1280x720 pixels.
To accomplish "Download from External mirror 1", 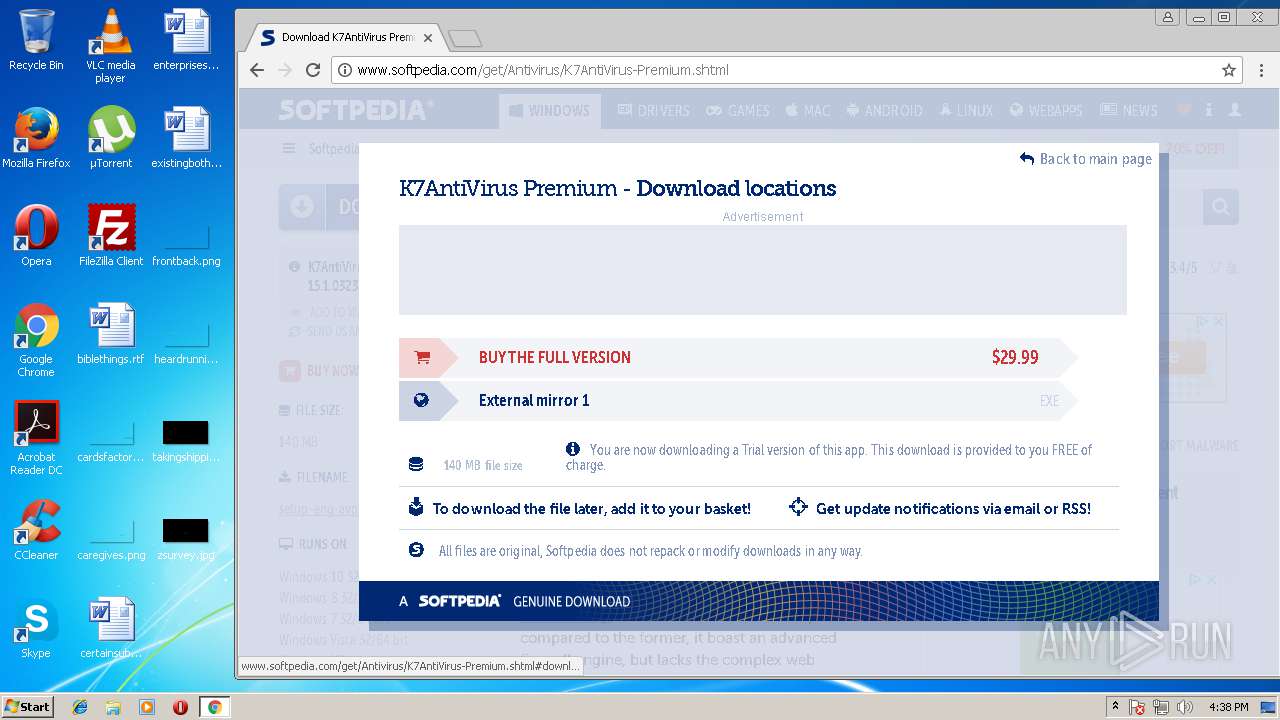I will (x=738, y=400).
